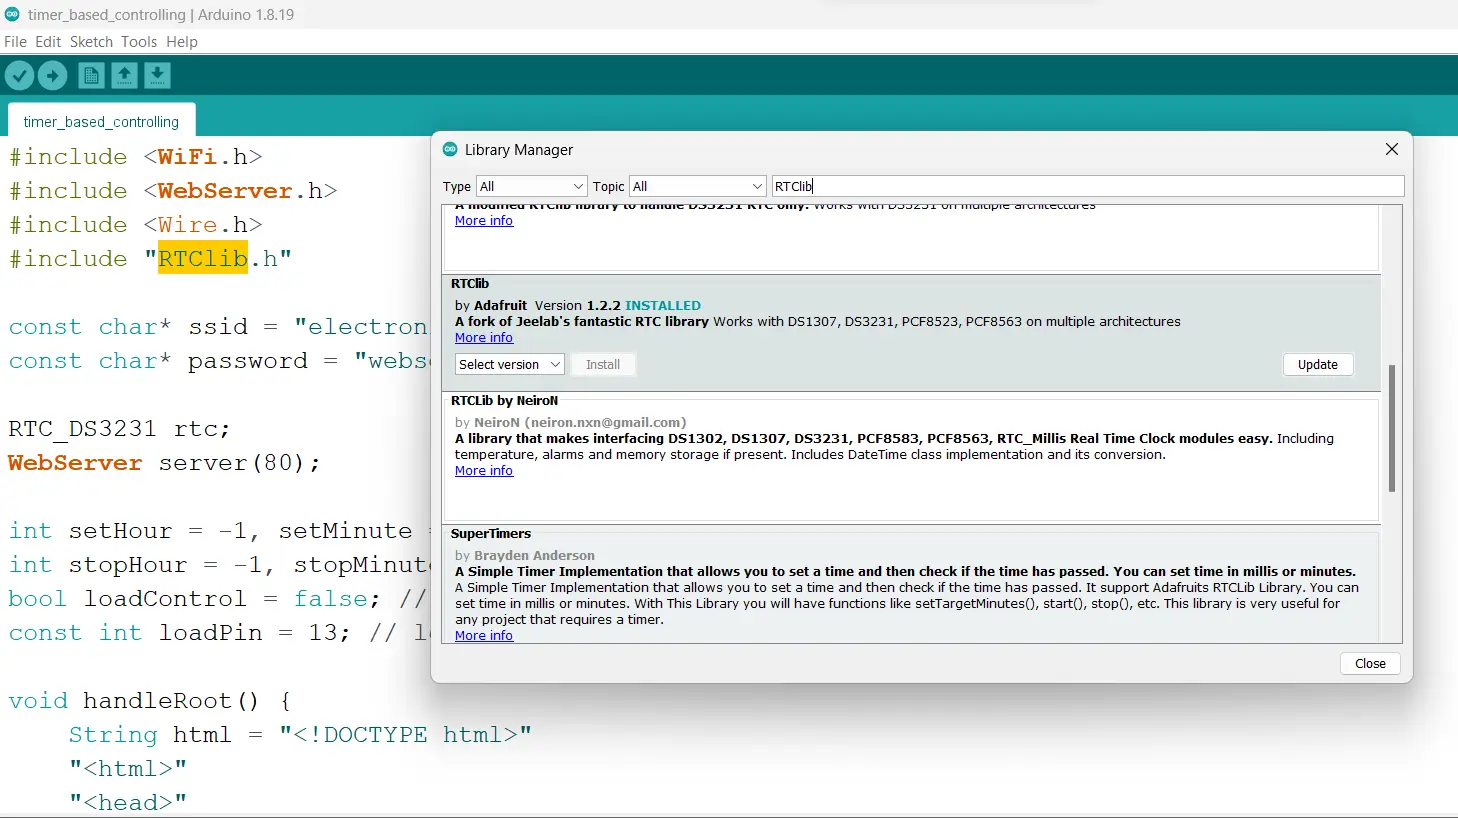Expand the Topic filter dropdown
This screenshot has width=1458, height=818.
[x=697, y=186]
